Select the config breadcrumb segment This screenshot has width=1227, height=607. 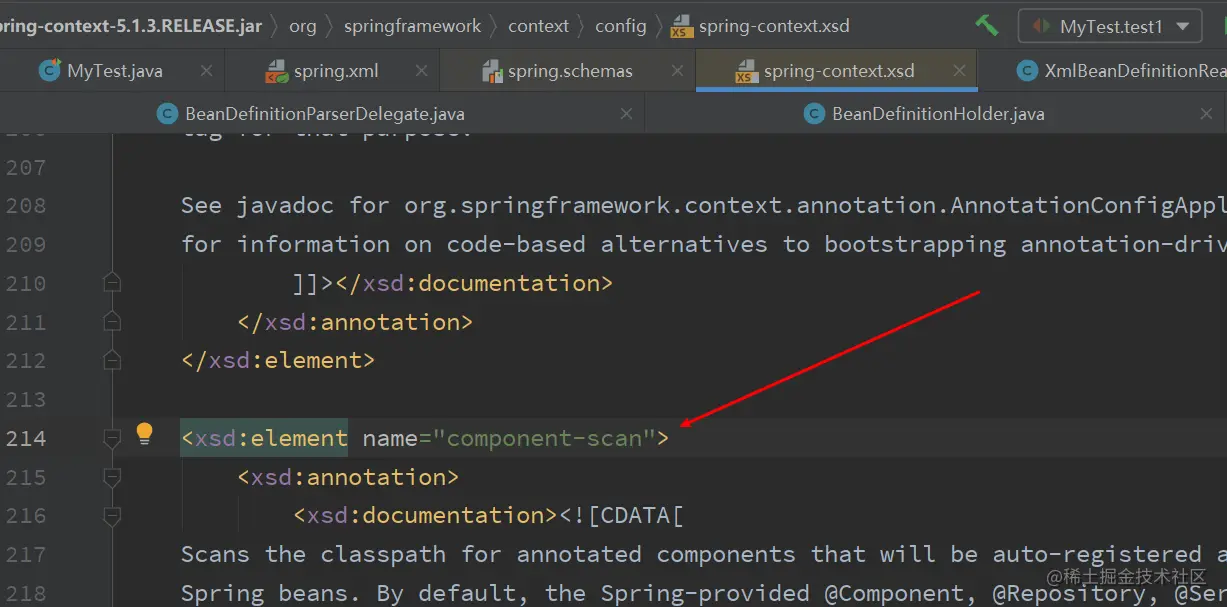point(621,26)
